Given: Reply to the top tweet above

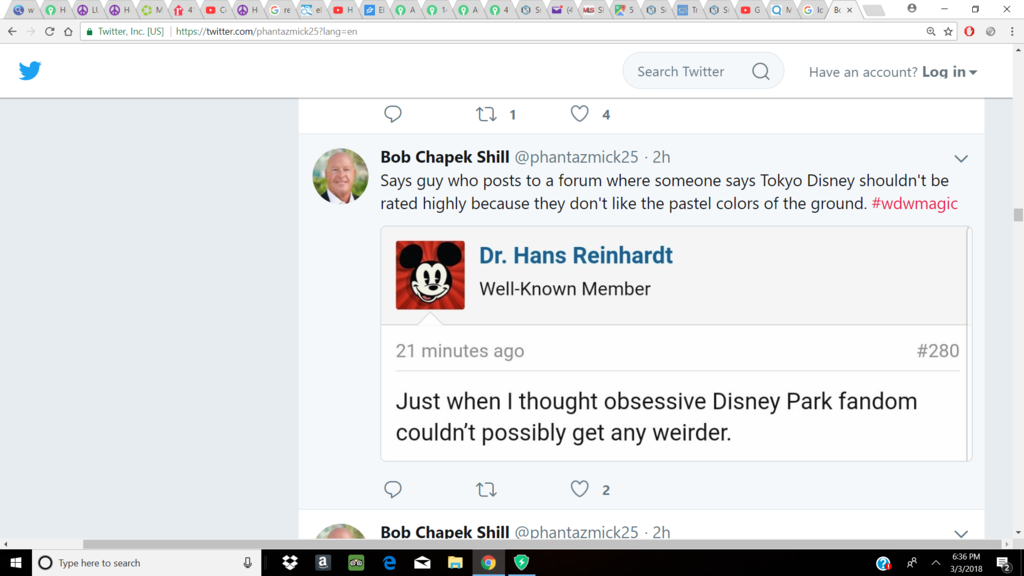Looking at the screenshot, I should [x=393, y=114].
